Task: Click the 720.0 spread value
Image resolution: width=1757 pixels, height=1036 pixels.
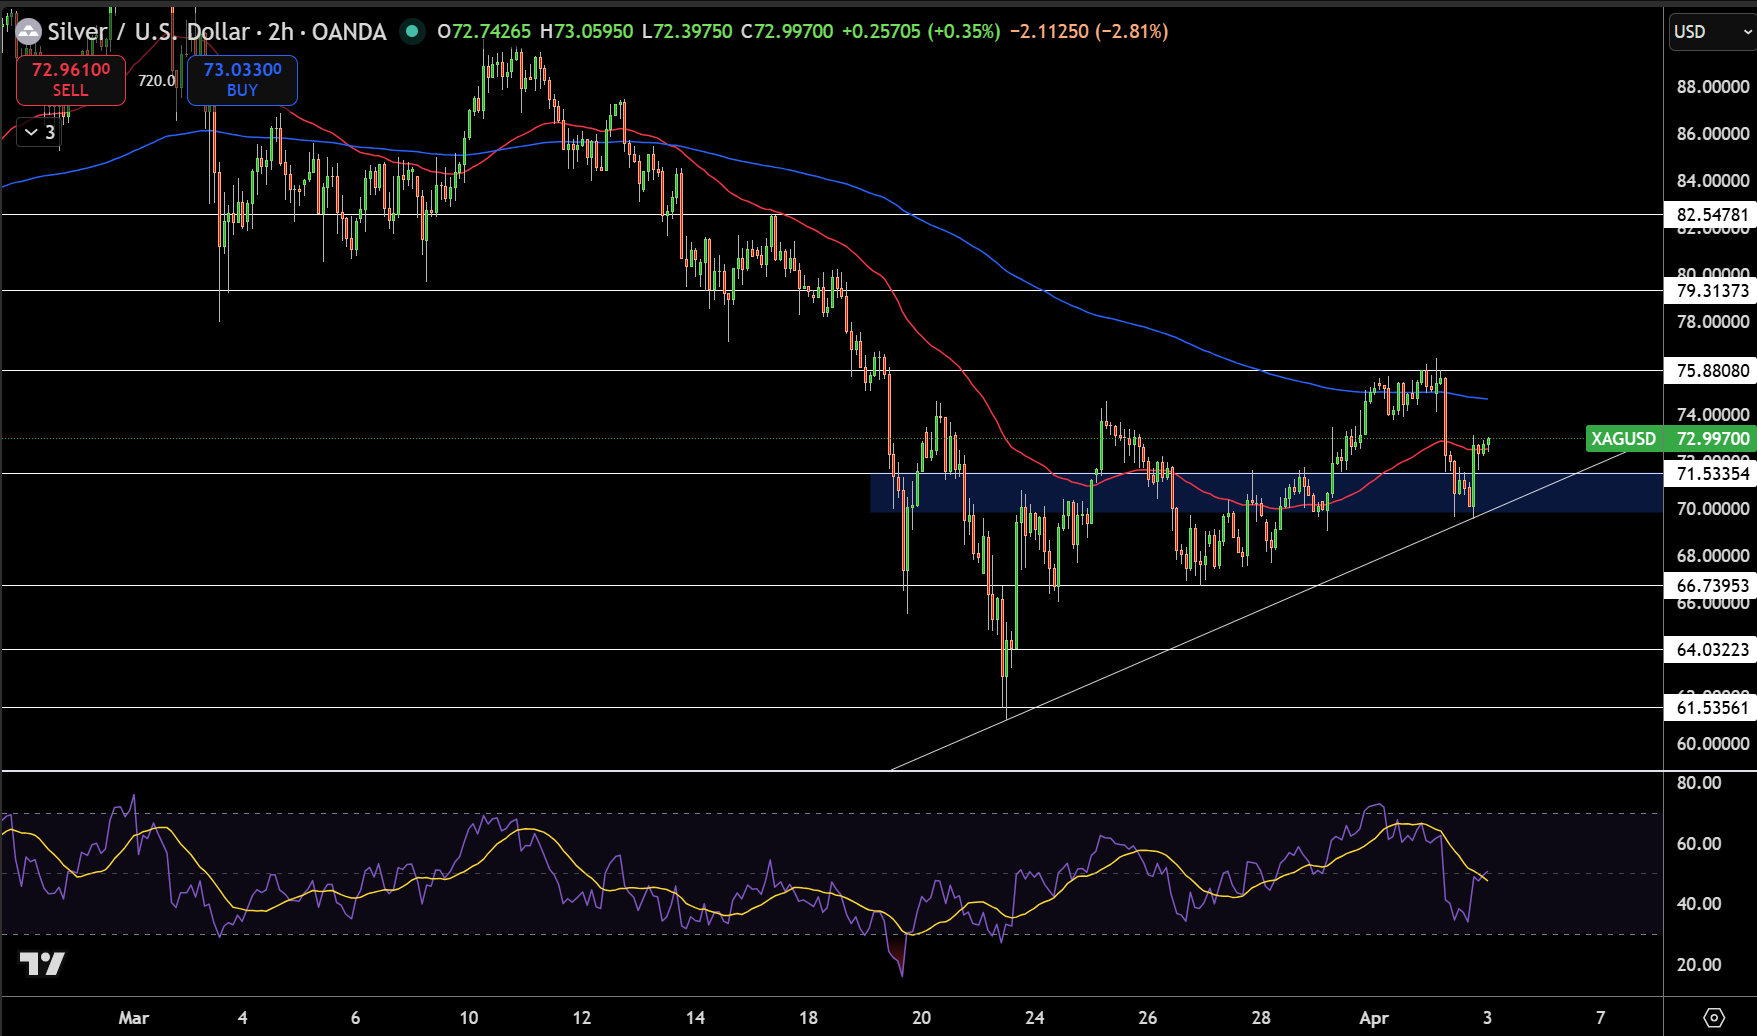Action: tap(156, 80)
